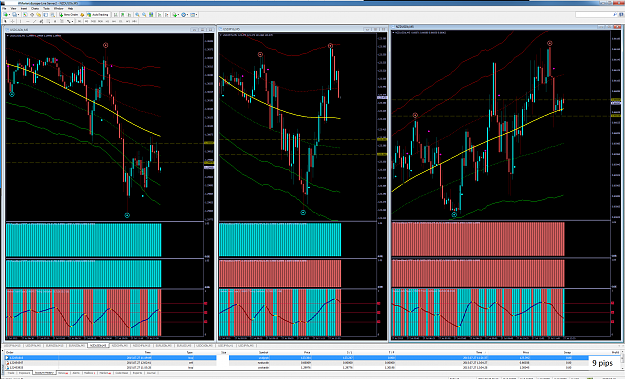This screenshot has width=625, height=379.
Task: Click the Zoom In magnifier icon
Action: 138,15
